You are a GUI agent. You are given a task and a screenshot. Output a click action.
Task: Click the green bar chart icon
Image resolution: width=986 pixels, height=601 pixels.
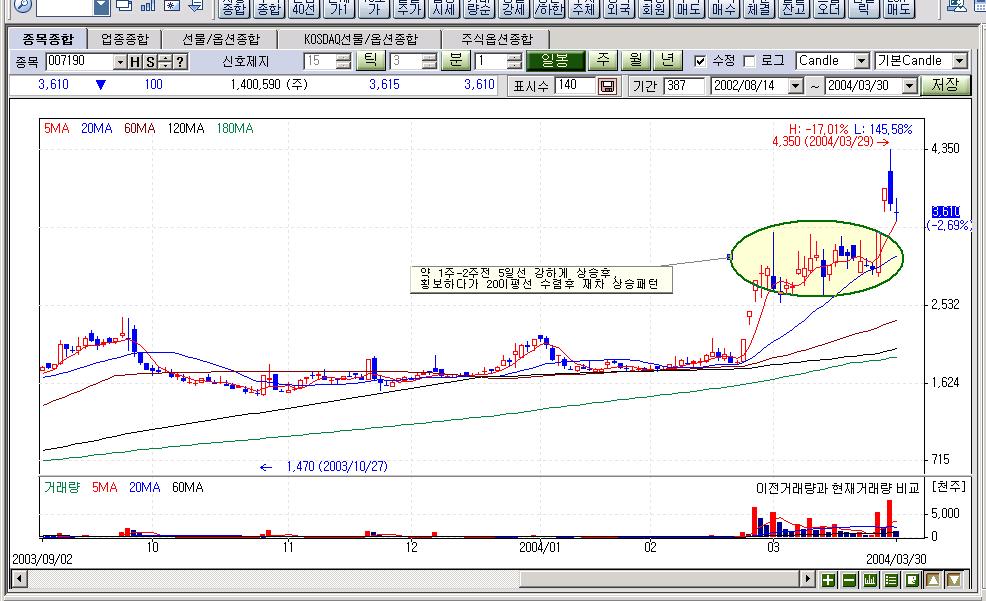[x=870, y=580]
